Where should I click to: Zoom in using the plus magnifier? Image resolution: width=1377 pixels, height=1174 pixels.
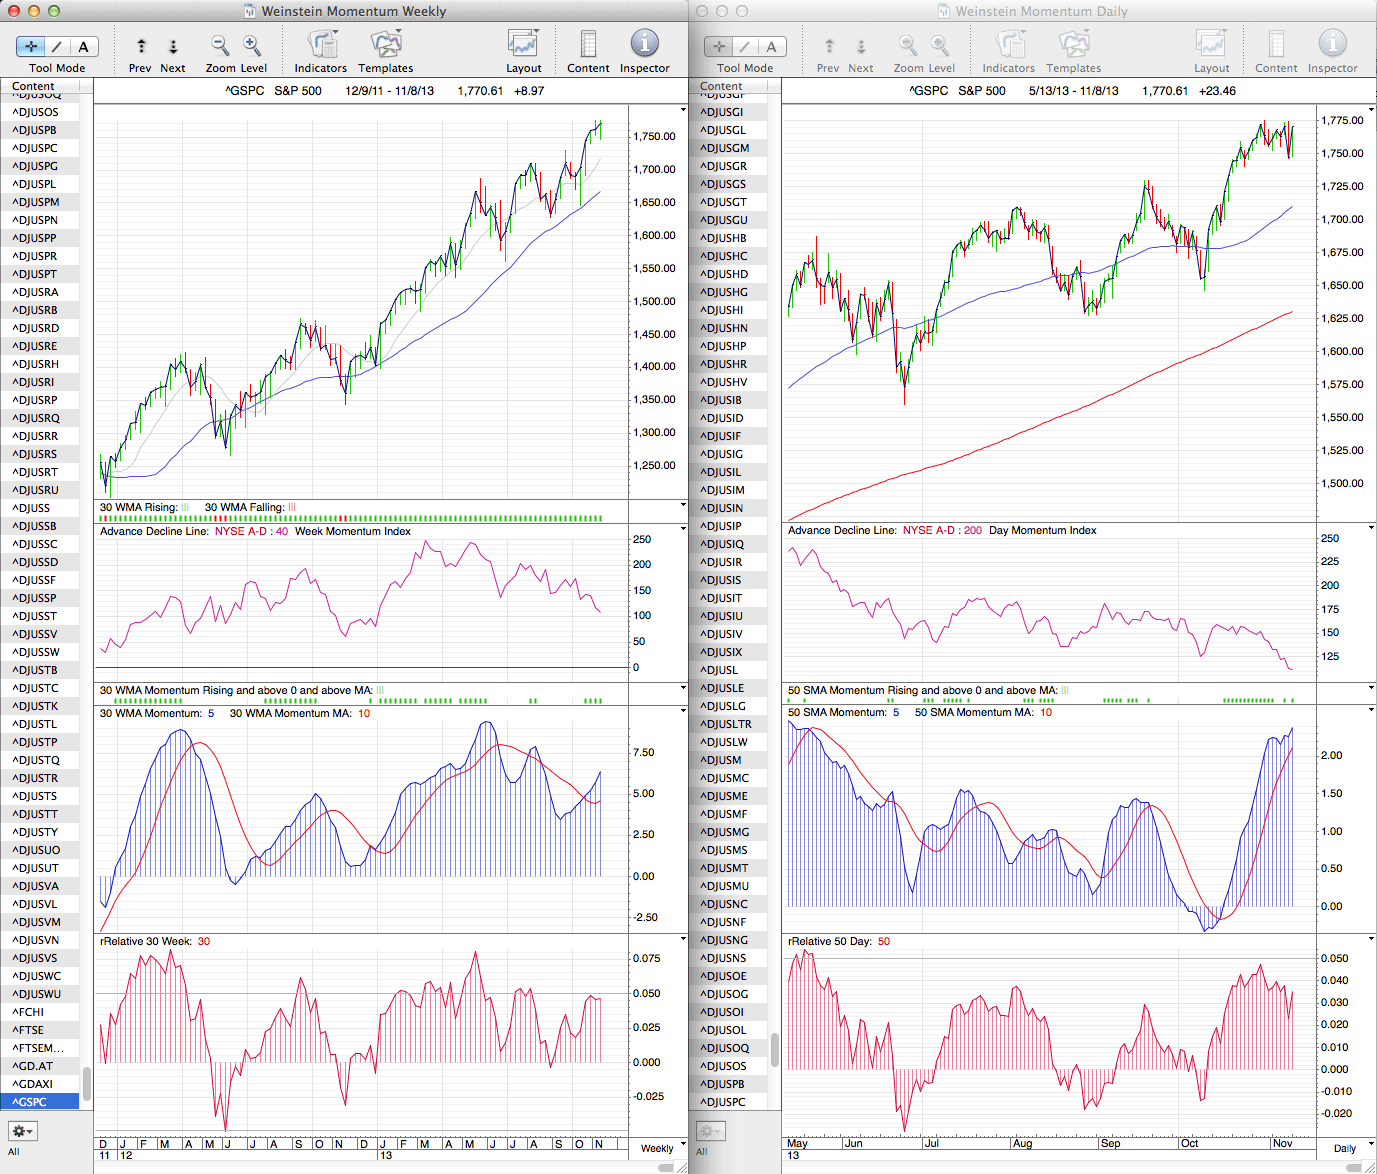252,46
